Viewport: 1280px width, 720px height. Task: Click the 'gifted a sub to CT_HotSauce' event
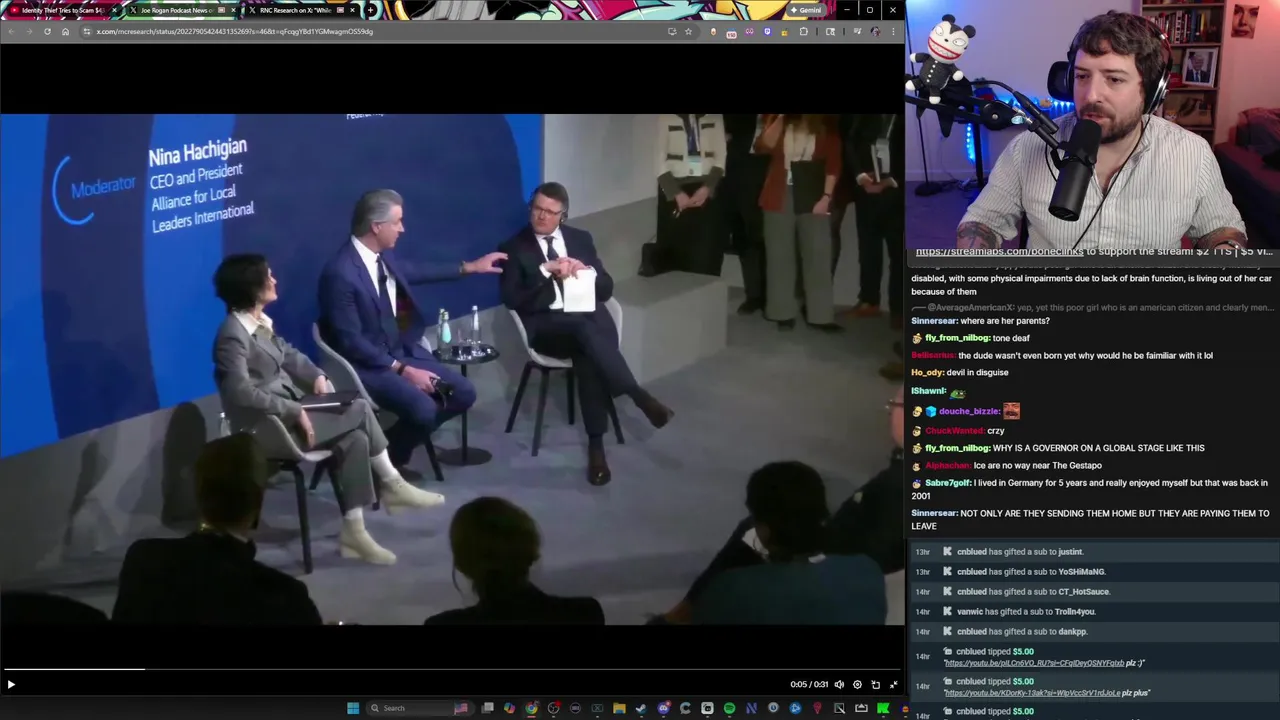1095,592
